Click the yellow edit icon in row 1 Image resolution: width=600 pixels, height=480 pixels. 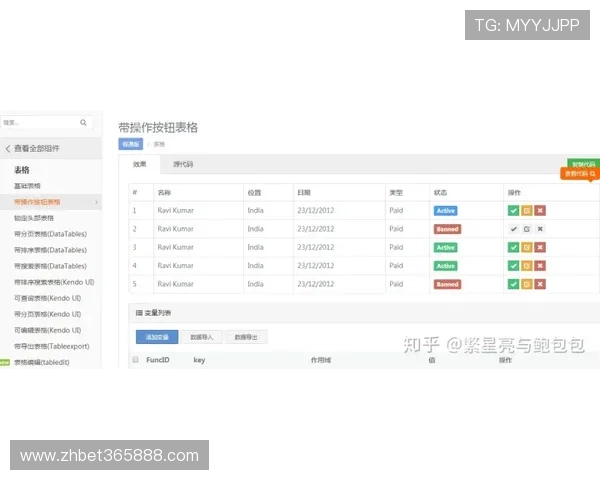527,211
